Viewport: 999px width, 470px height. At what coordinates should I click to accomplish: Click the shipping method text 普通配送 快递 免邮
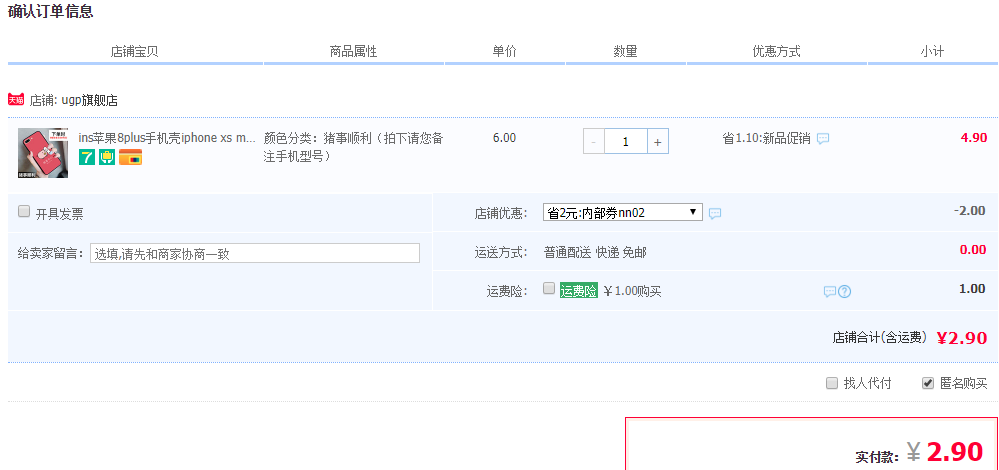(595, 253)
